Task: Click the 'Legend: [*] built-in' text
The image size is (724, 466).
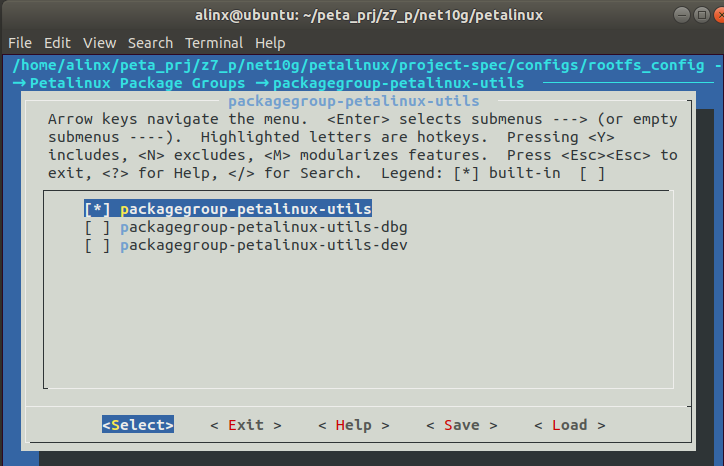Action: [471, 173]
